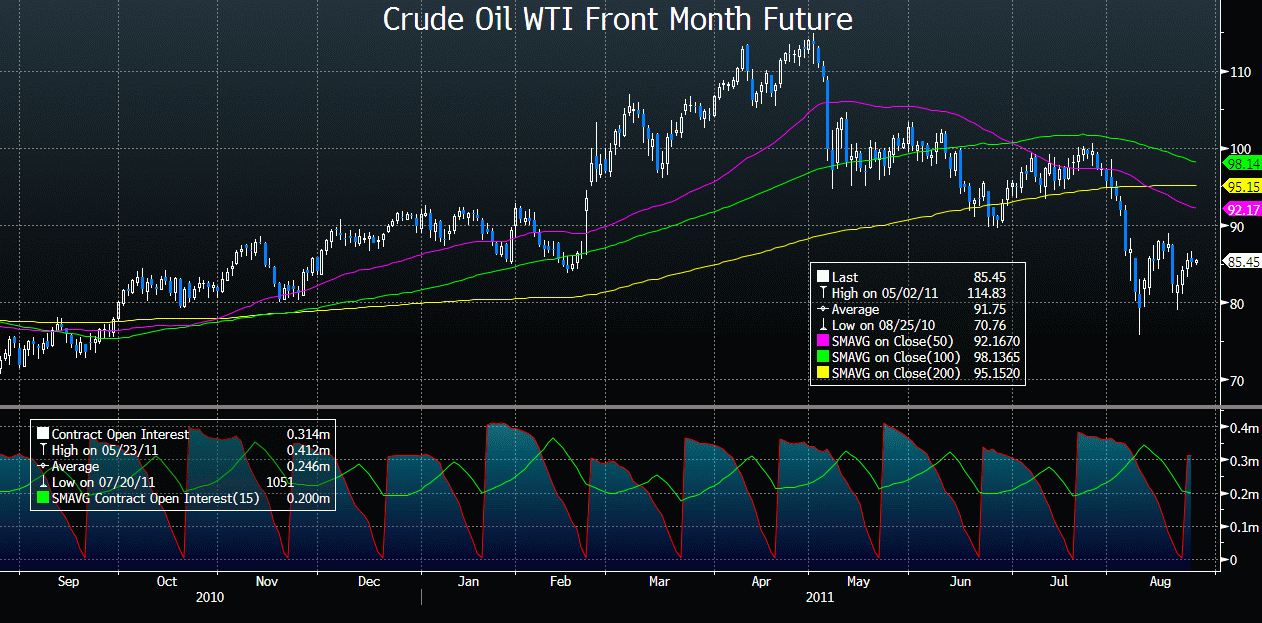Viewport: 1262px width, 623px height.
Task: Click the green SMAVG on Close(100) legend swatch
Action: [823, 357]
